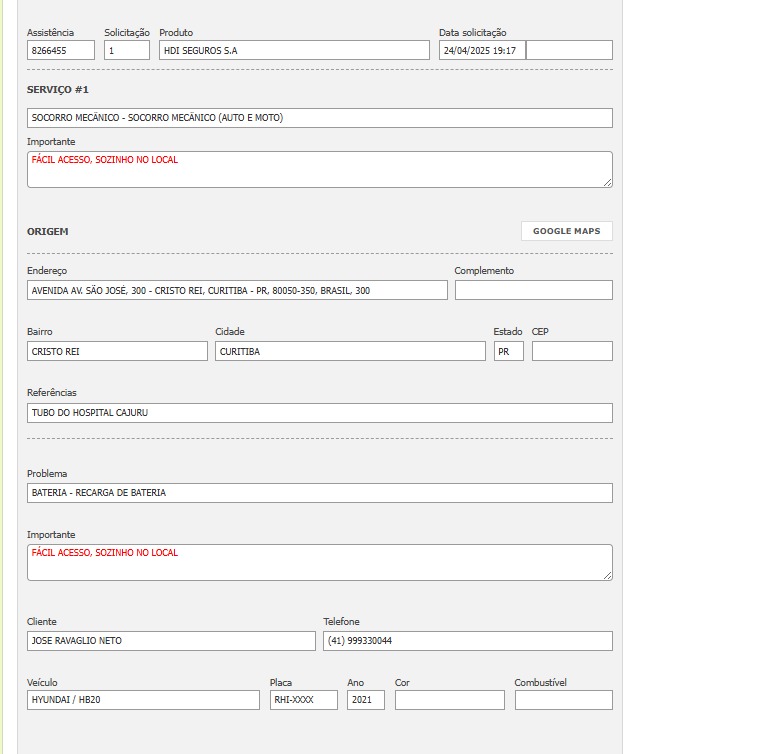Focus the Placa license plate field
This screenshot has height=754, width=784.
tap(304, 700)
